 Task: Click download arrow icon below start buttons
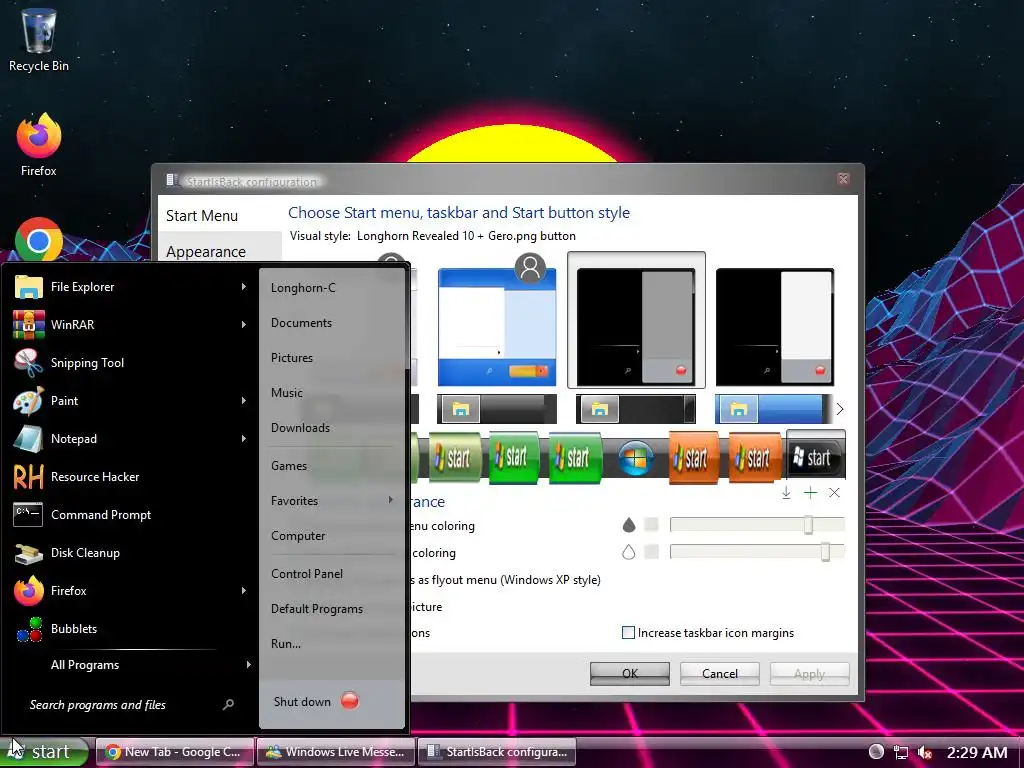click(x=786, y=493)
